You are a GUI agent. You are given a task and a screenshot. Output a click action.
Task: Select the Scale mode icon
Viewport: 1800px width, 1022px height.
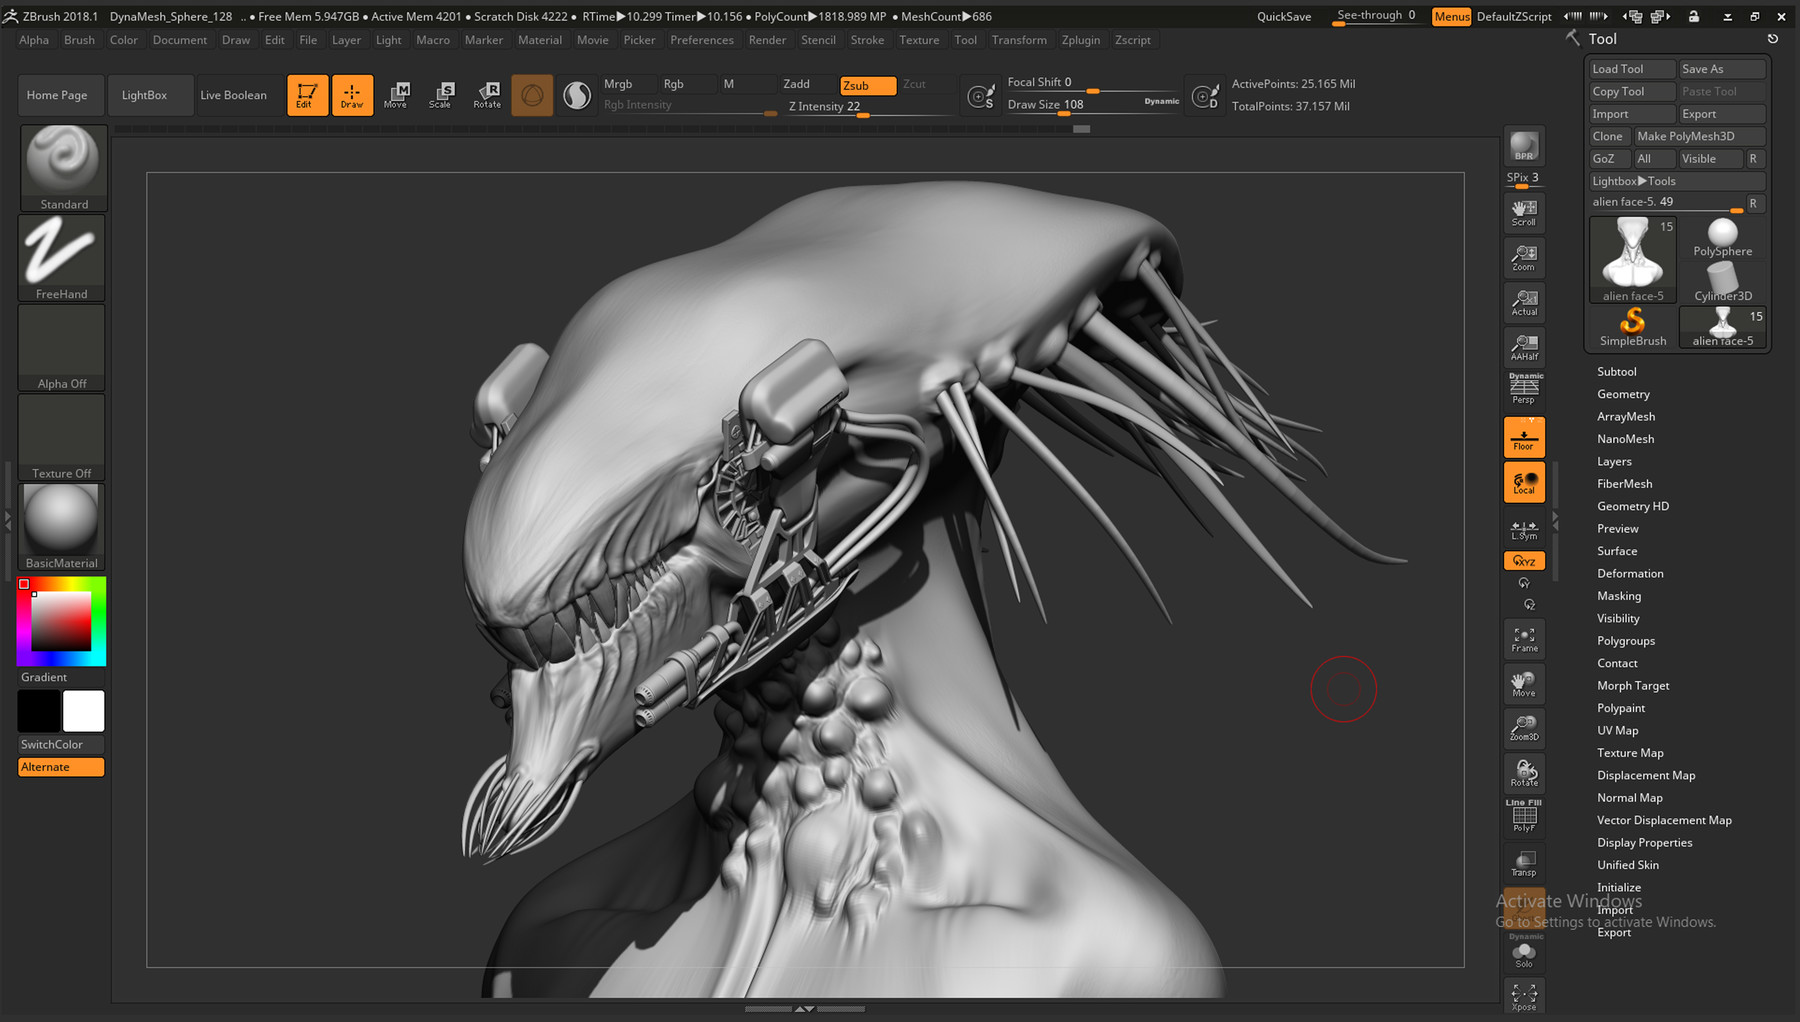(441, 94)
